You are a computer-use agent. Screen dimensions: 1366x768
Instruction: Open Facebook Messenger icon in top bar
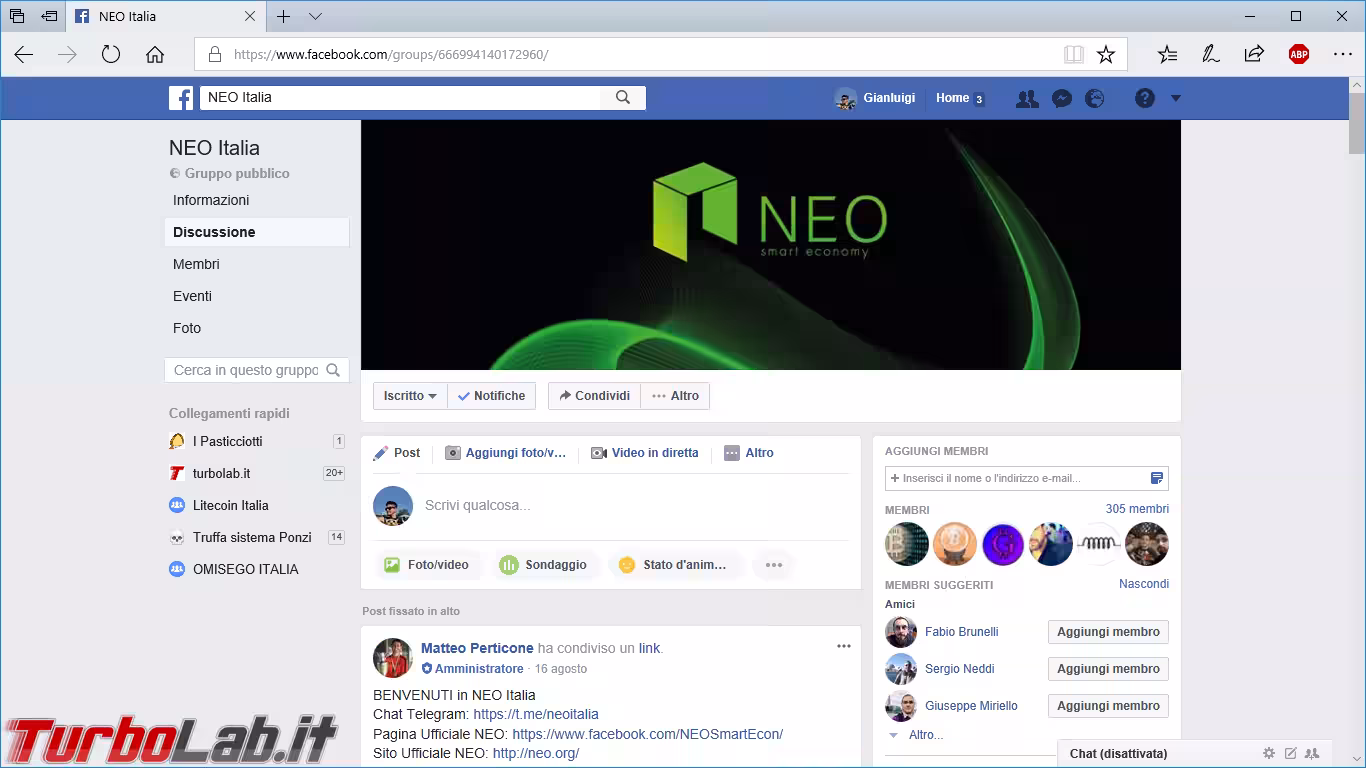coord(1062,98)
